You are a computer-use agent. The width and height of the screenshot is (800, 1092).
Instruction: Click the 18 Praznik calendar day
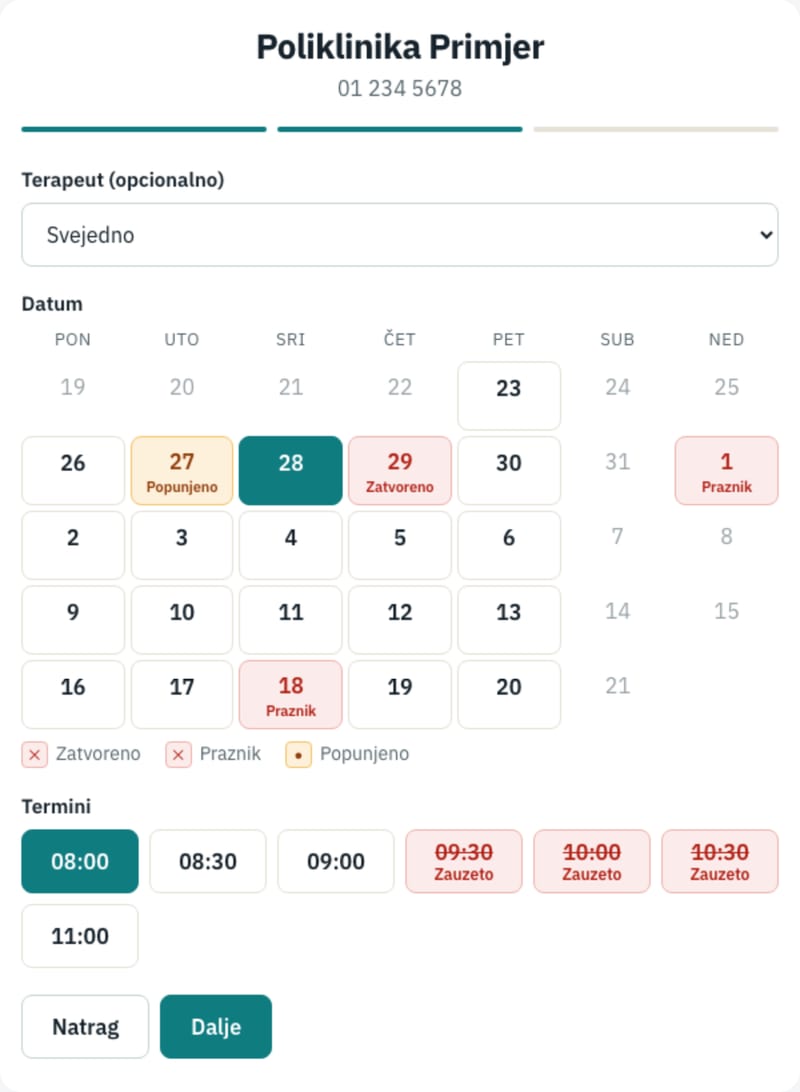[x=290, y=694]
